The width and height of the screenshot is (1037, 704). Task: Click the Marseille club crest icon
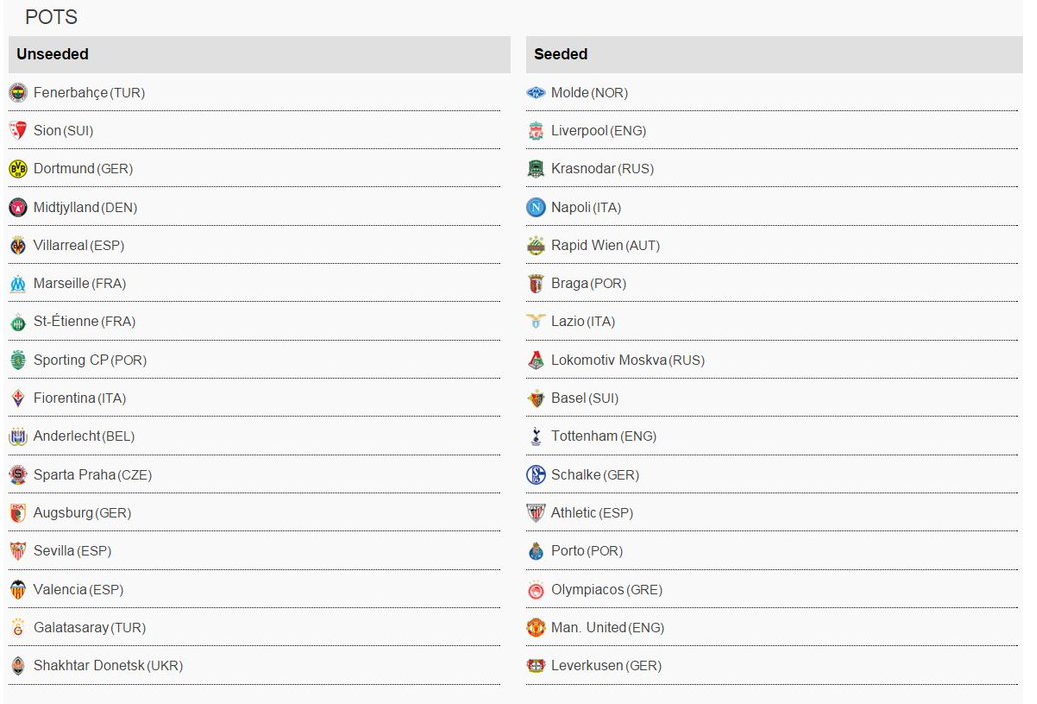click(x=18, y=284)
